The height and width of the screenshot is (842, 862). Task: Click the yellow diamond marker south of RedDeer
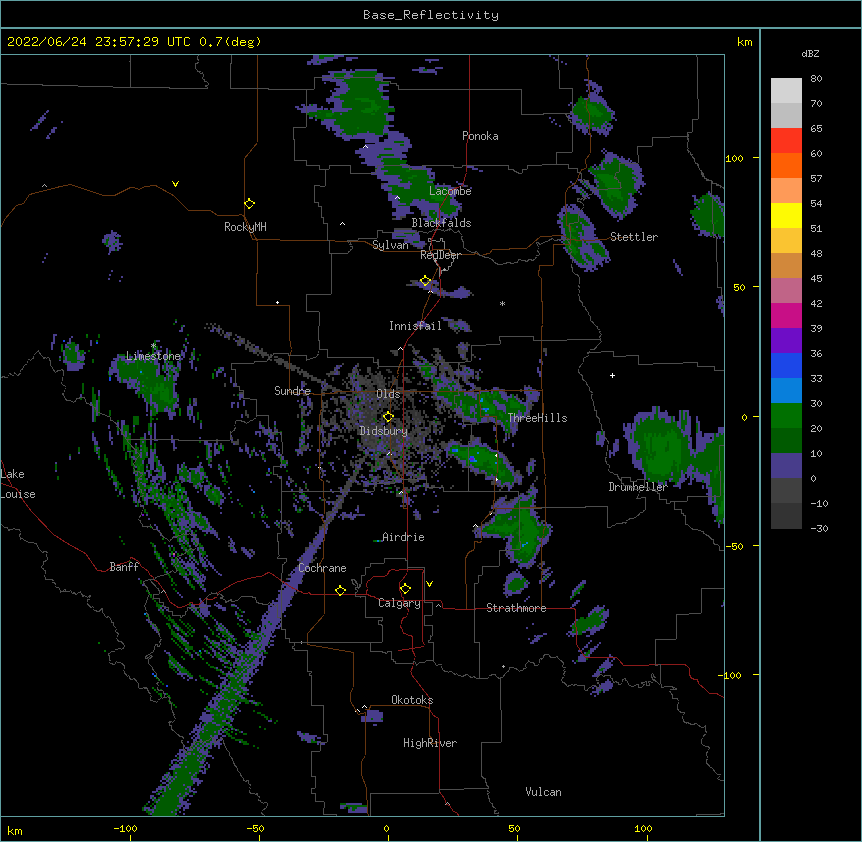[425, 281]
